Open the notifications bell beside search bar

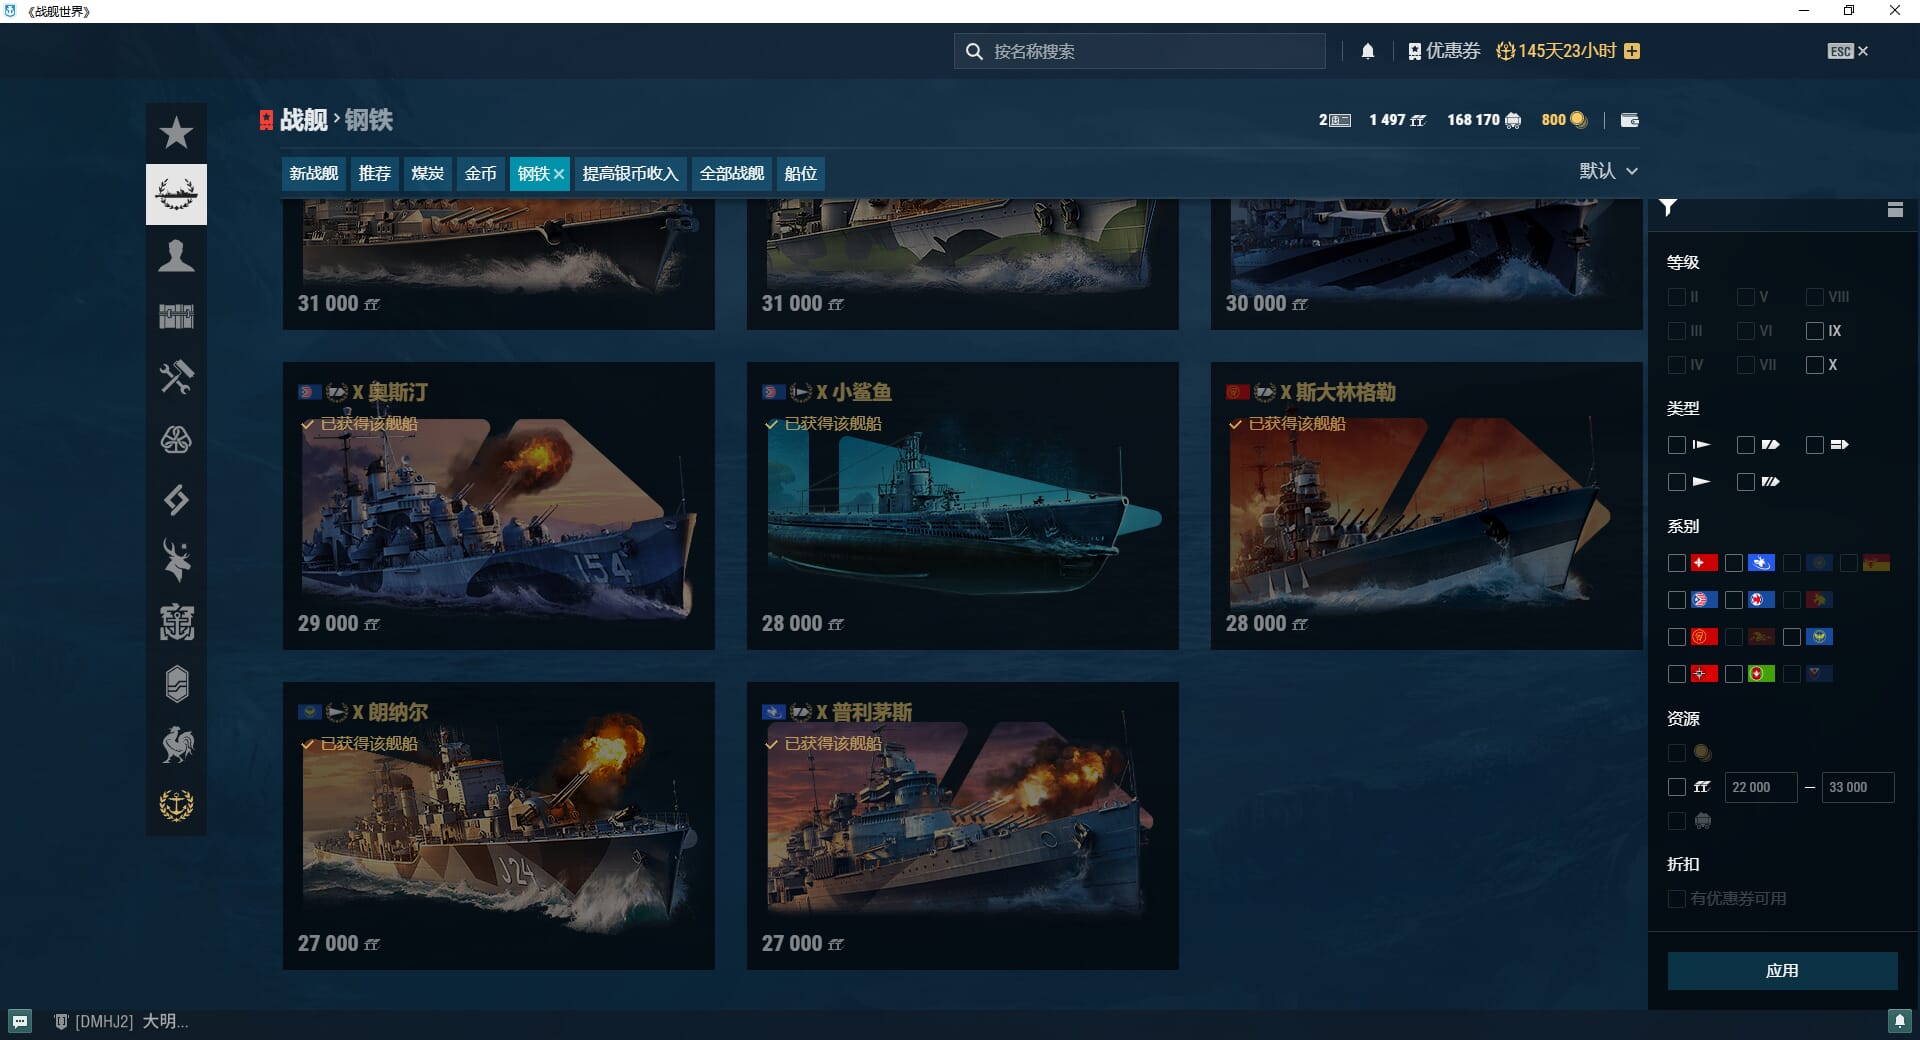pos(1367,51)
